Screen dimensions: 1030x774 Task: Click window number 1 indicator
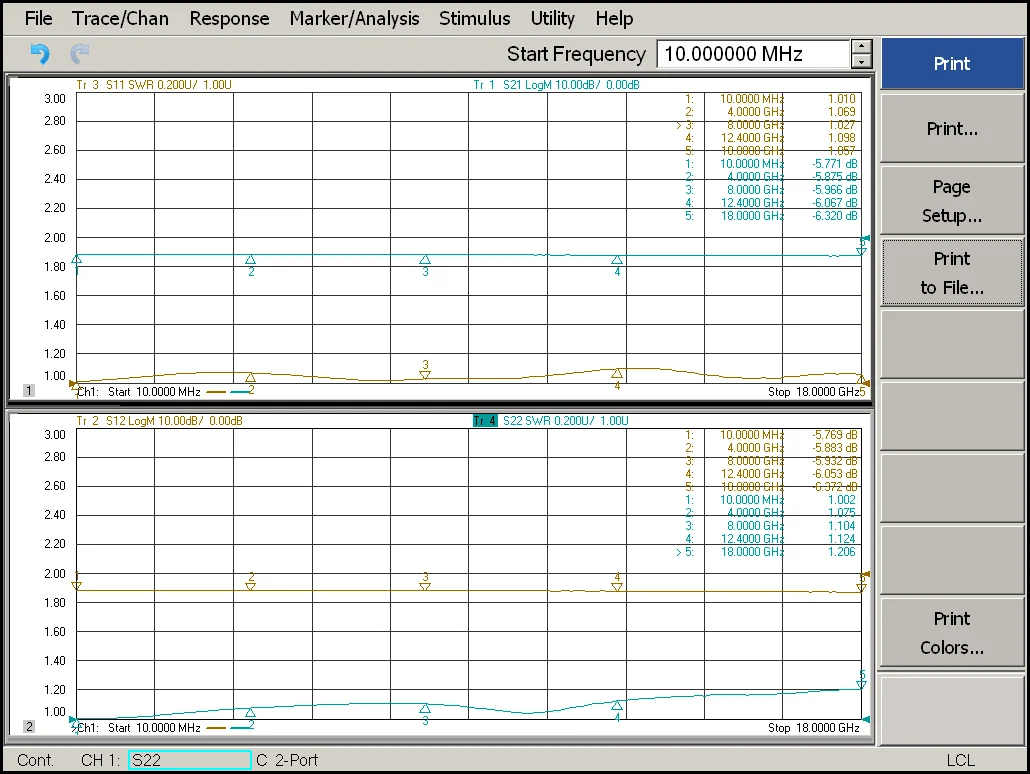tap(28, 390)
